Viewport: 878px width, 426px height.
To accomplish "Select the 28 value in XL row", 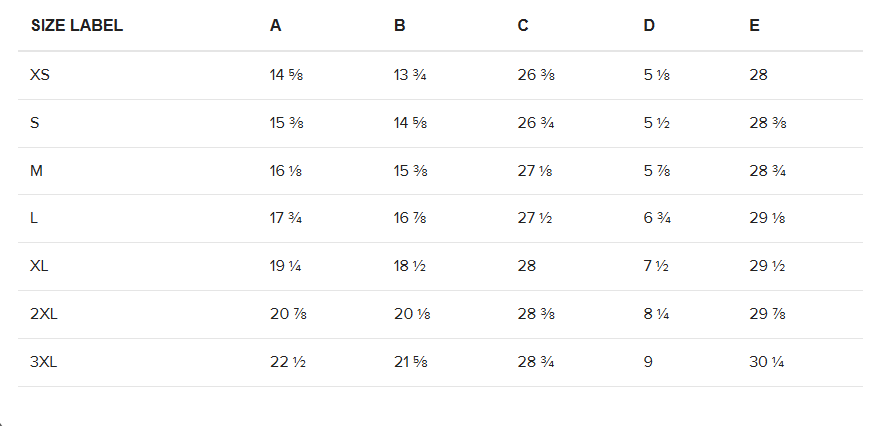I will (x=527, y=266).
